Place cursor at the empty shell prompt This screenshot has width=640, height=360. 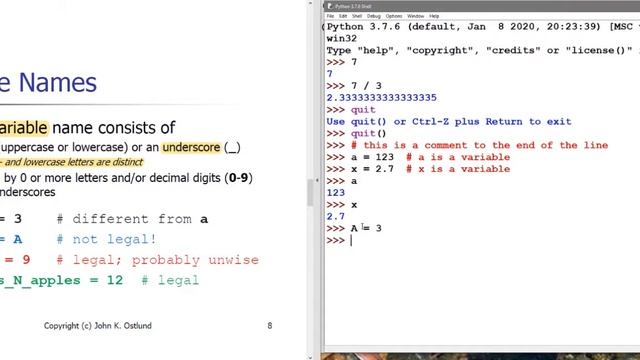tap(351, 240)
